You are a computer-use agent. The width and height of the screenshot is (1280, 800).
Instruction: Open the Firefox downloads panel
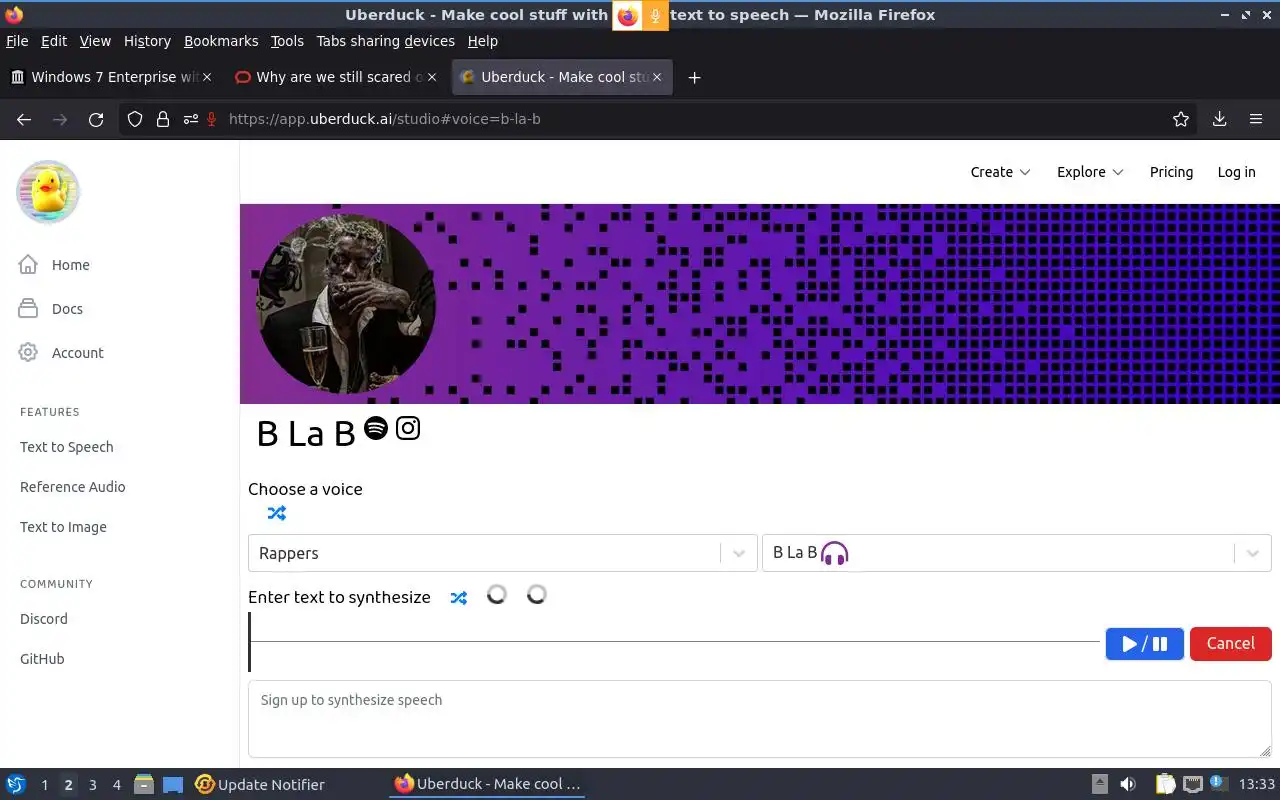(1220, 119)
